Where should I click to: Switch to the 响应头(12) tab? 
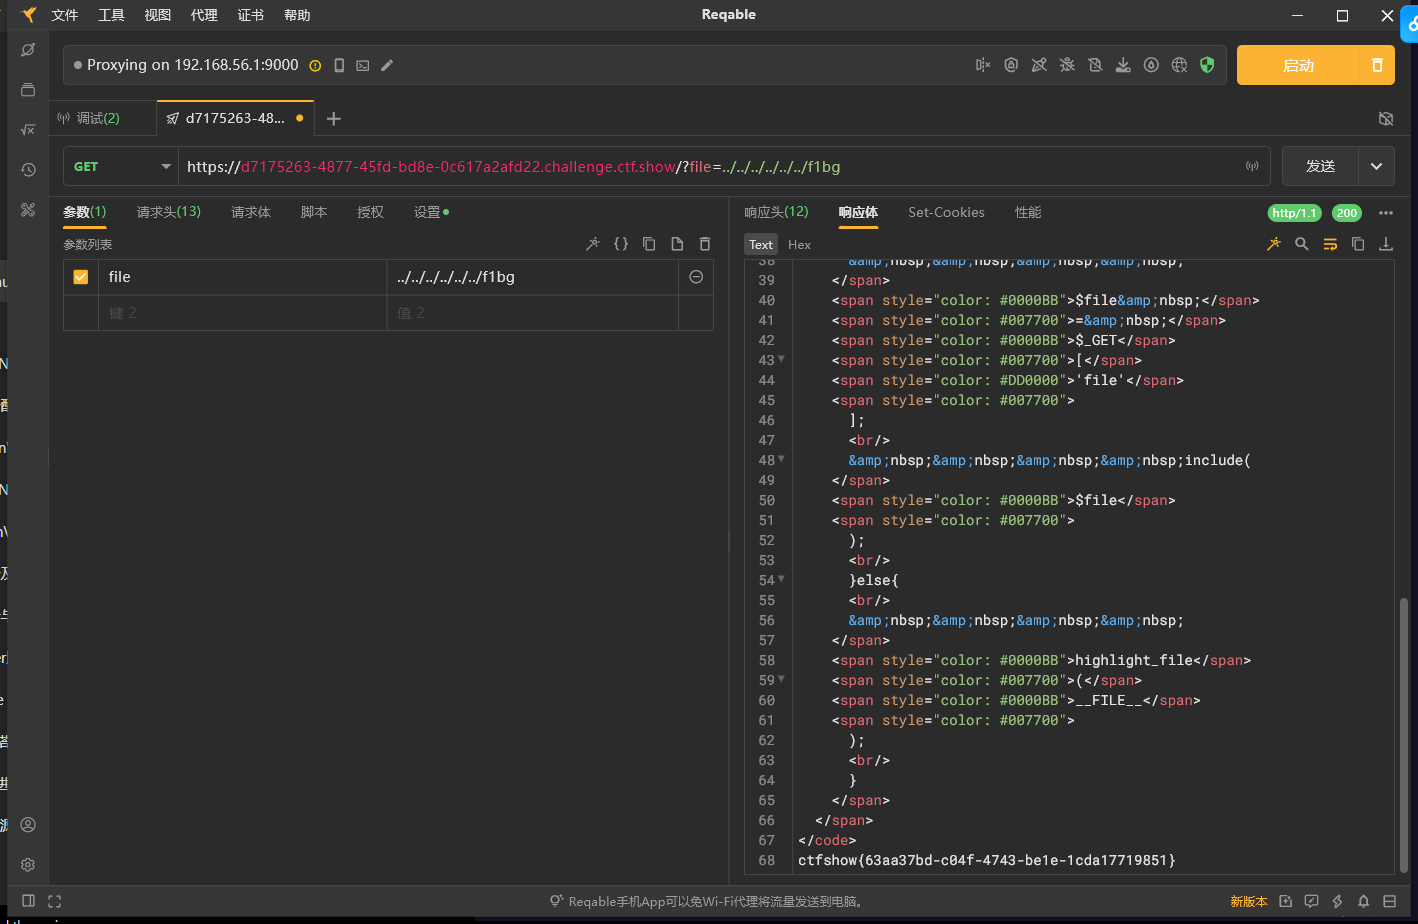776,212
